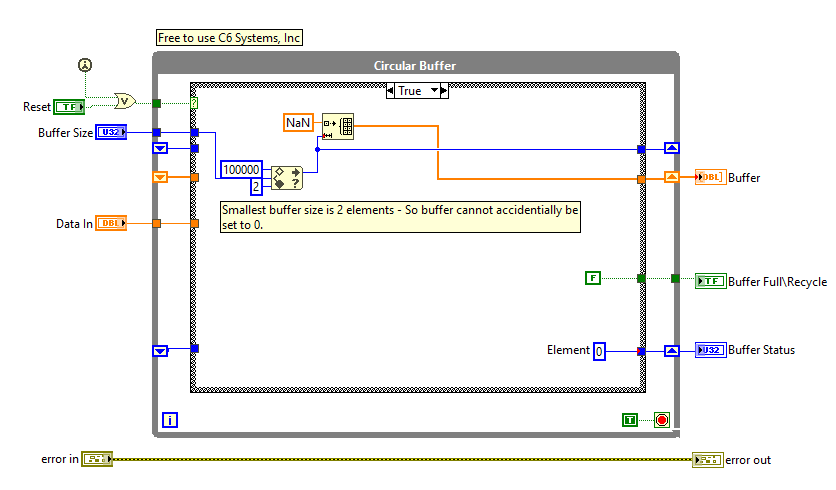Select the Data In DBL control terminal
This screenshot has width=836, height=490.
pos(111,223)
